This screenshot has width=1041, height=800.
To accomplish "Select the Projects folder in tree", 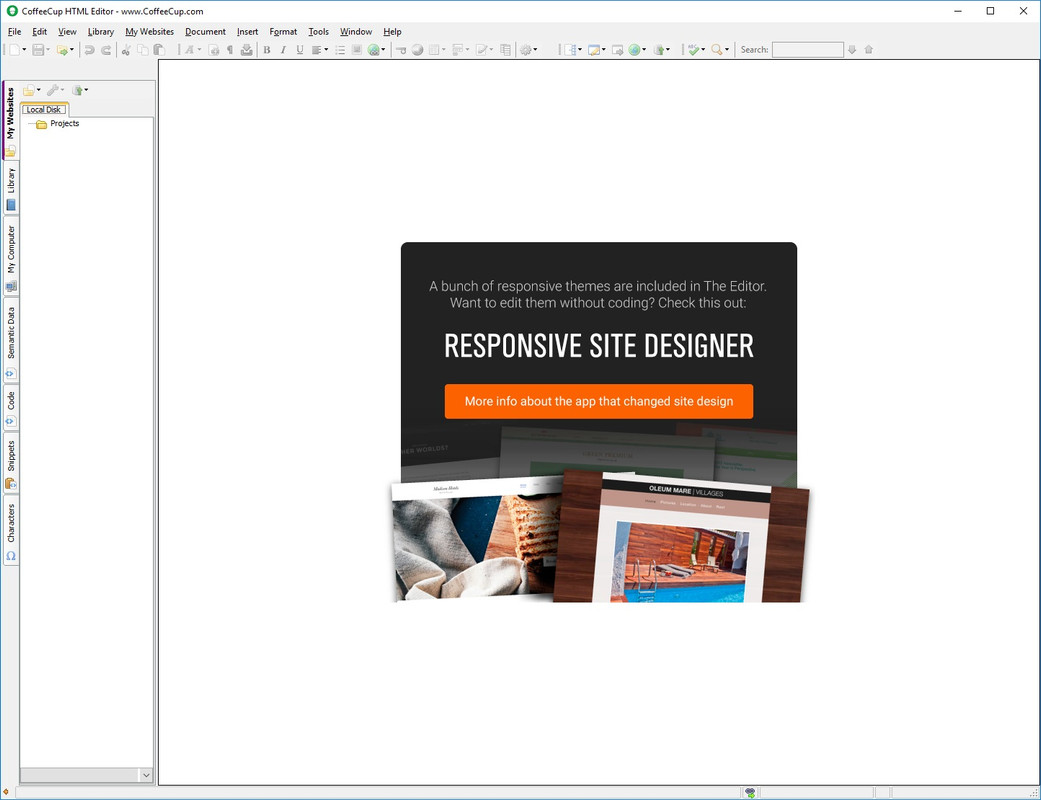I will pos(64,123).
